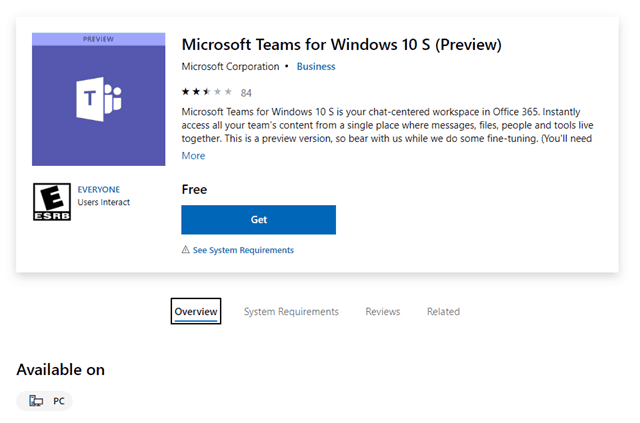Viewport: 640px width, 423px height.
Task: Click the Free price label
Action: pyautogui.click(x=194, y=189)
